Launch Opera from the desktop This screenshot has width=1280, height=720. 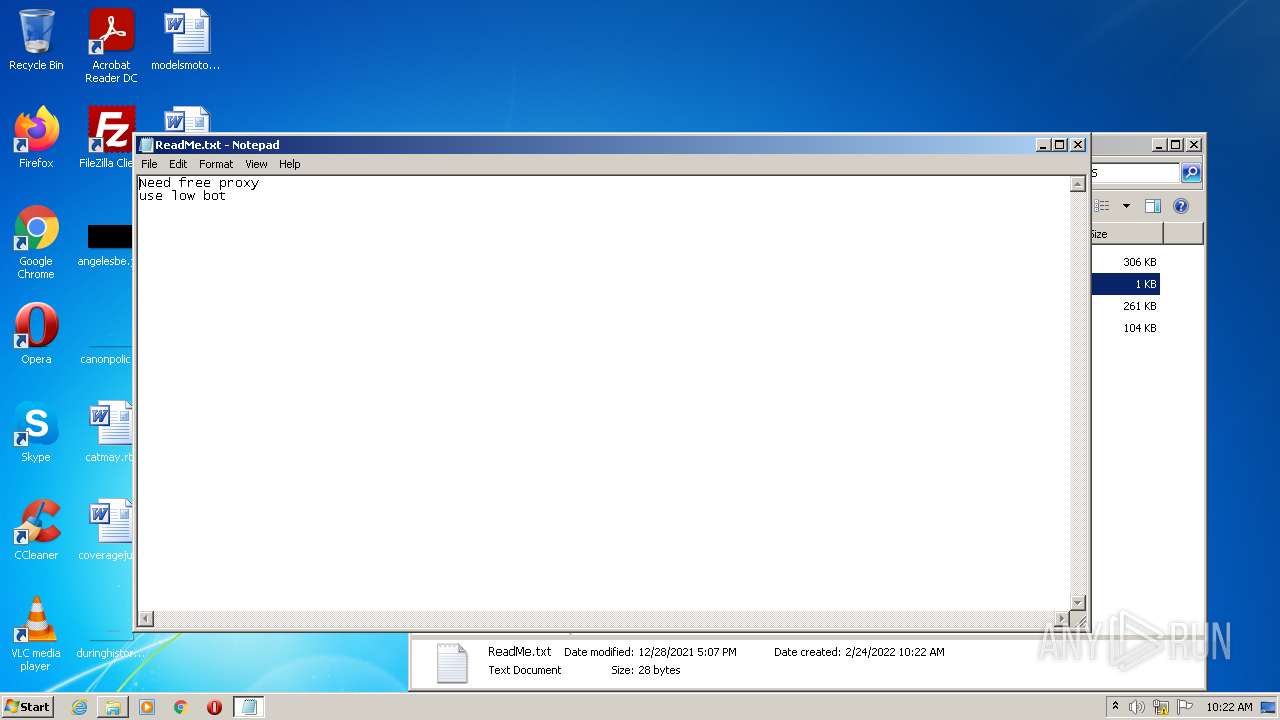[x=36, y=334]
